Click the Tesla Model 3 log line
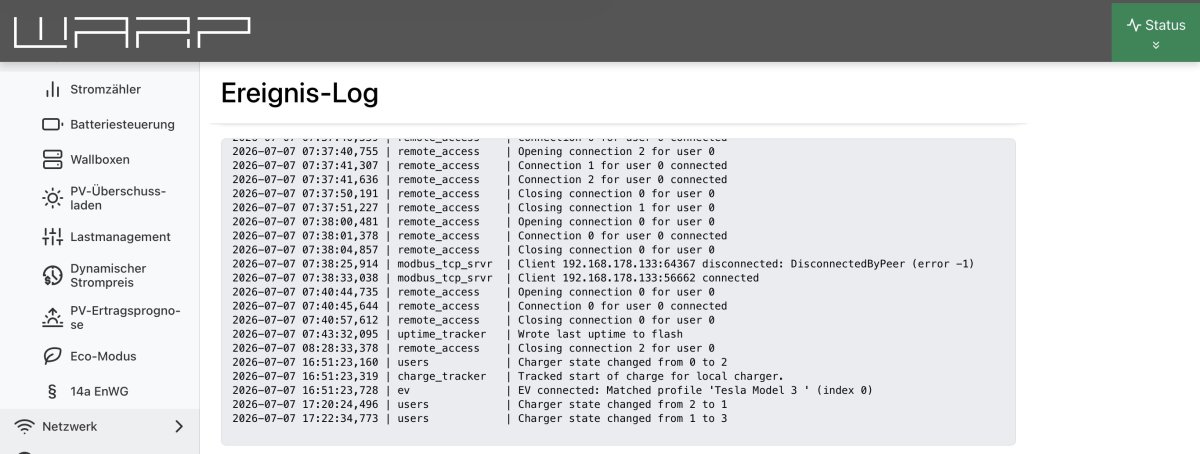The width and height of the screenshot is (1200, 454). pos(553,390)
